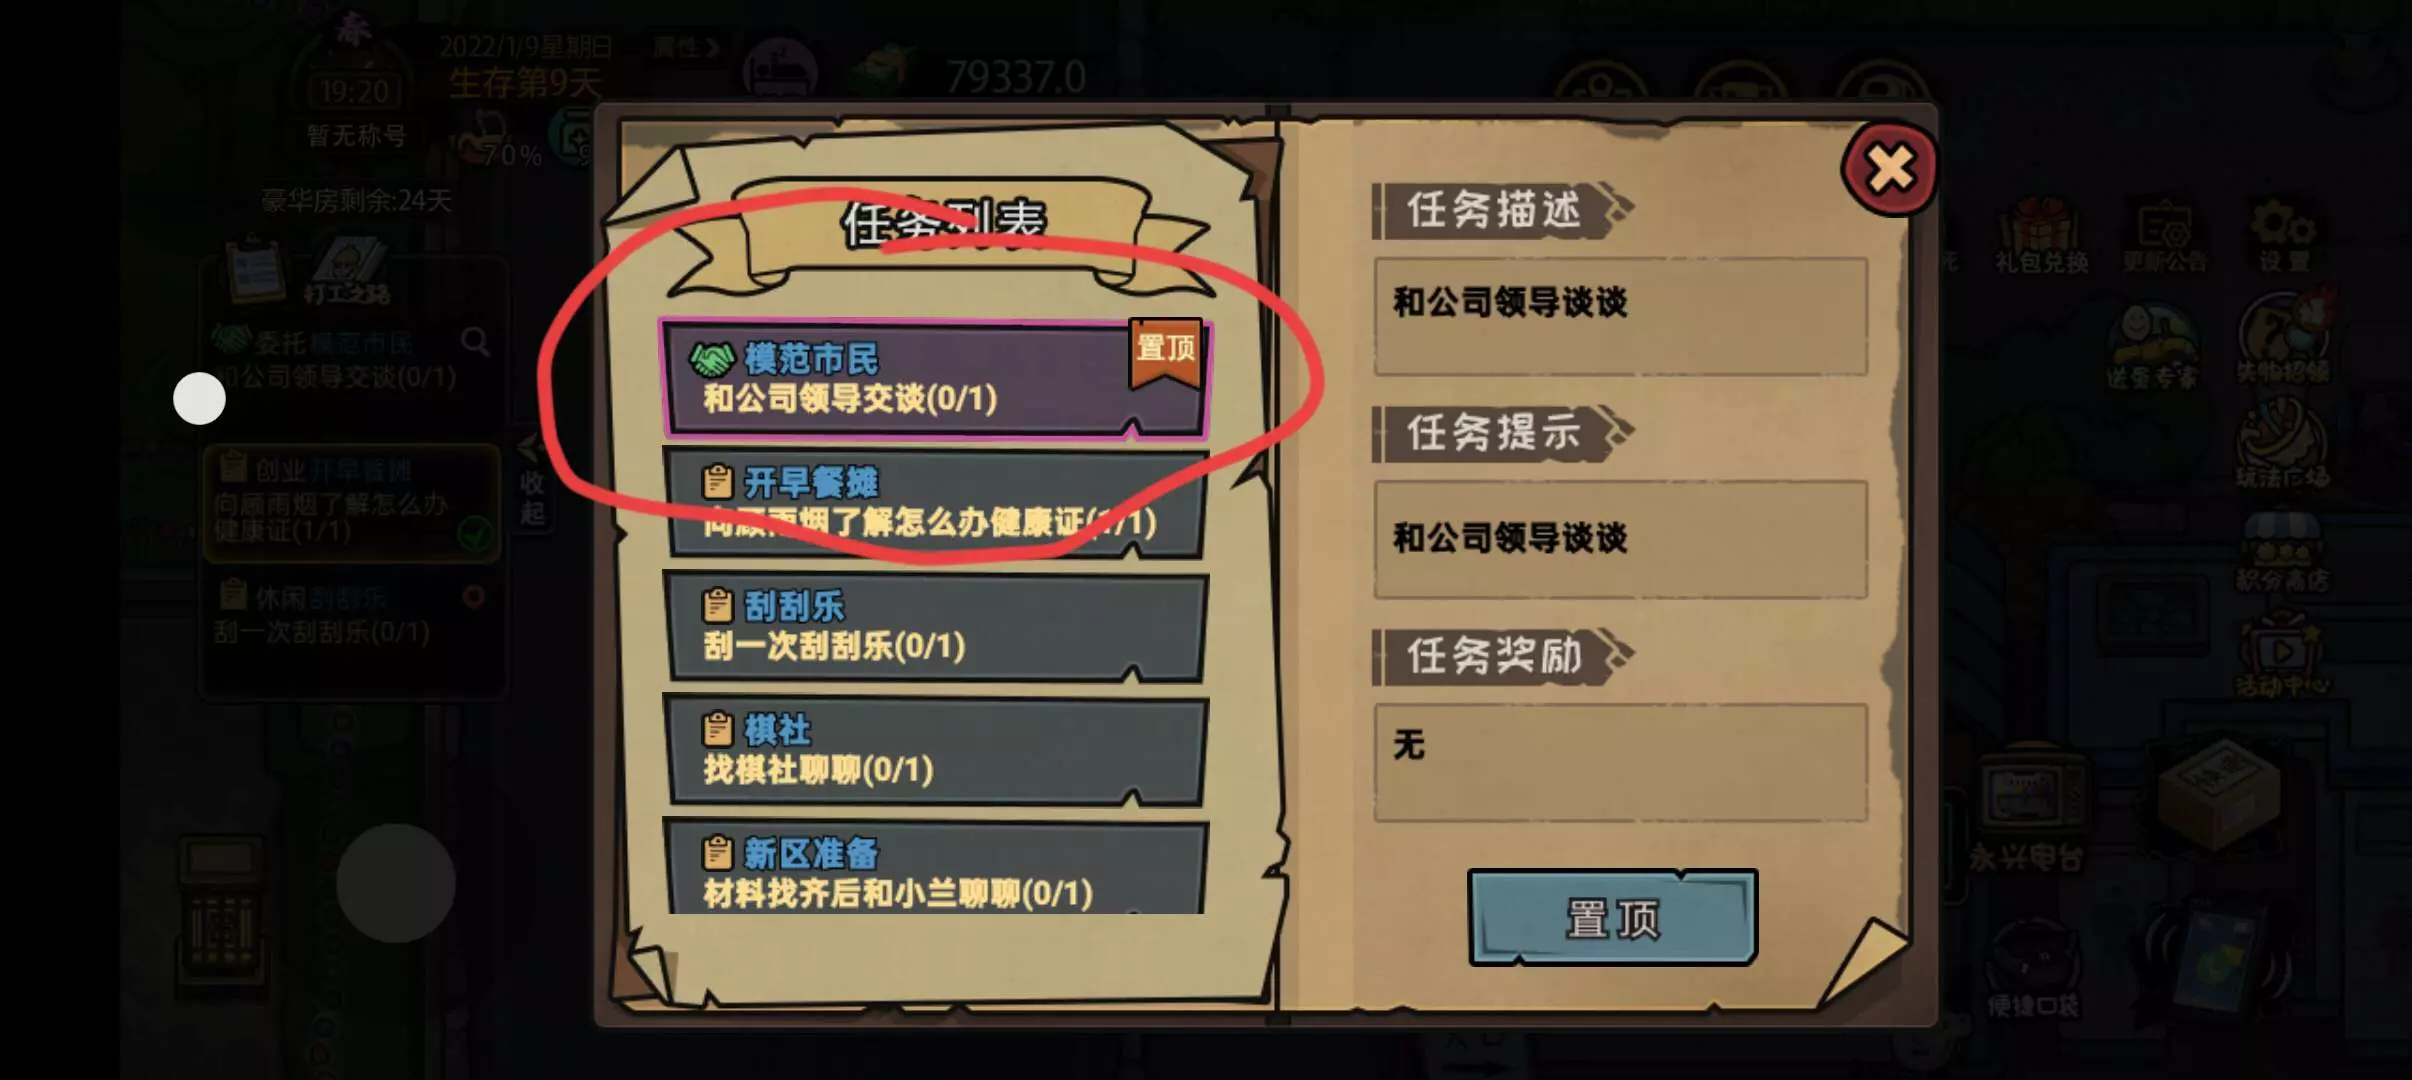Expand the 属性 attributes arrow

coord(685,47)
